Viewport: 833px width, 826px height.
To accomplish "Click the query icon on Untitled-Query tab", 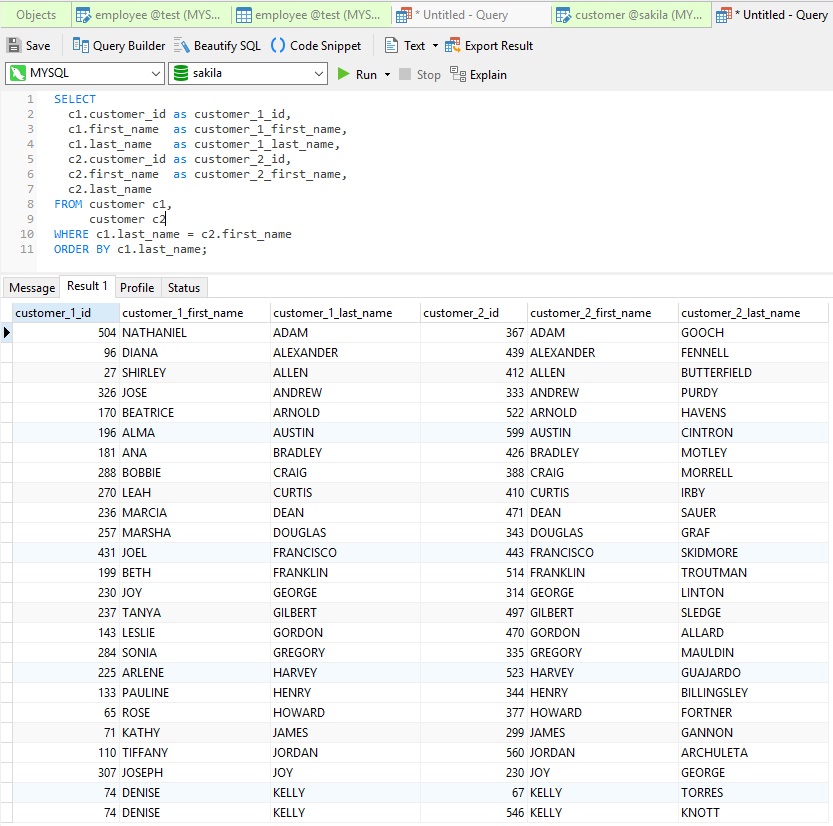I will click(403, 14).
